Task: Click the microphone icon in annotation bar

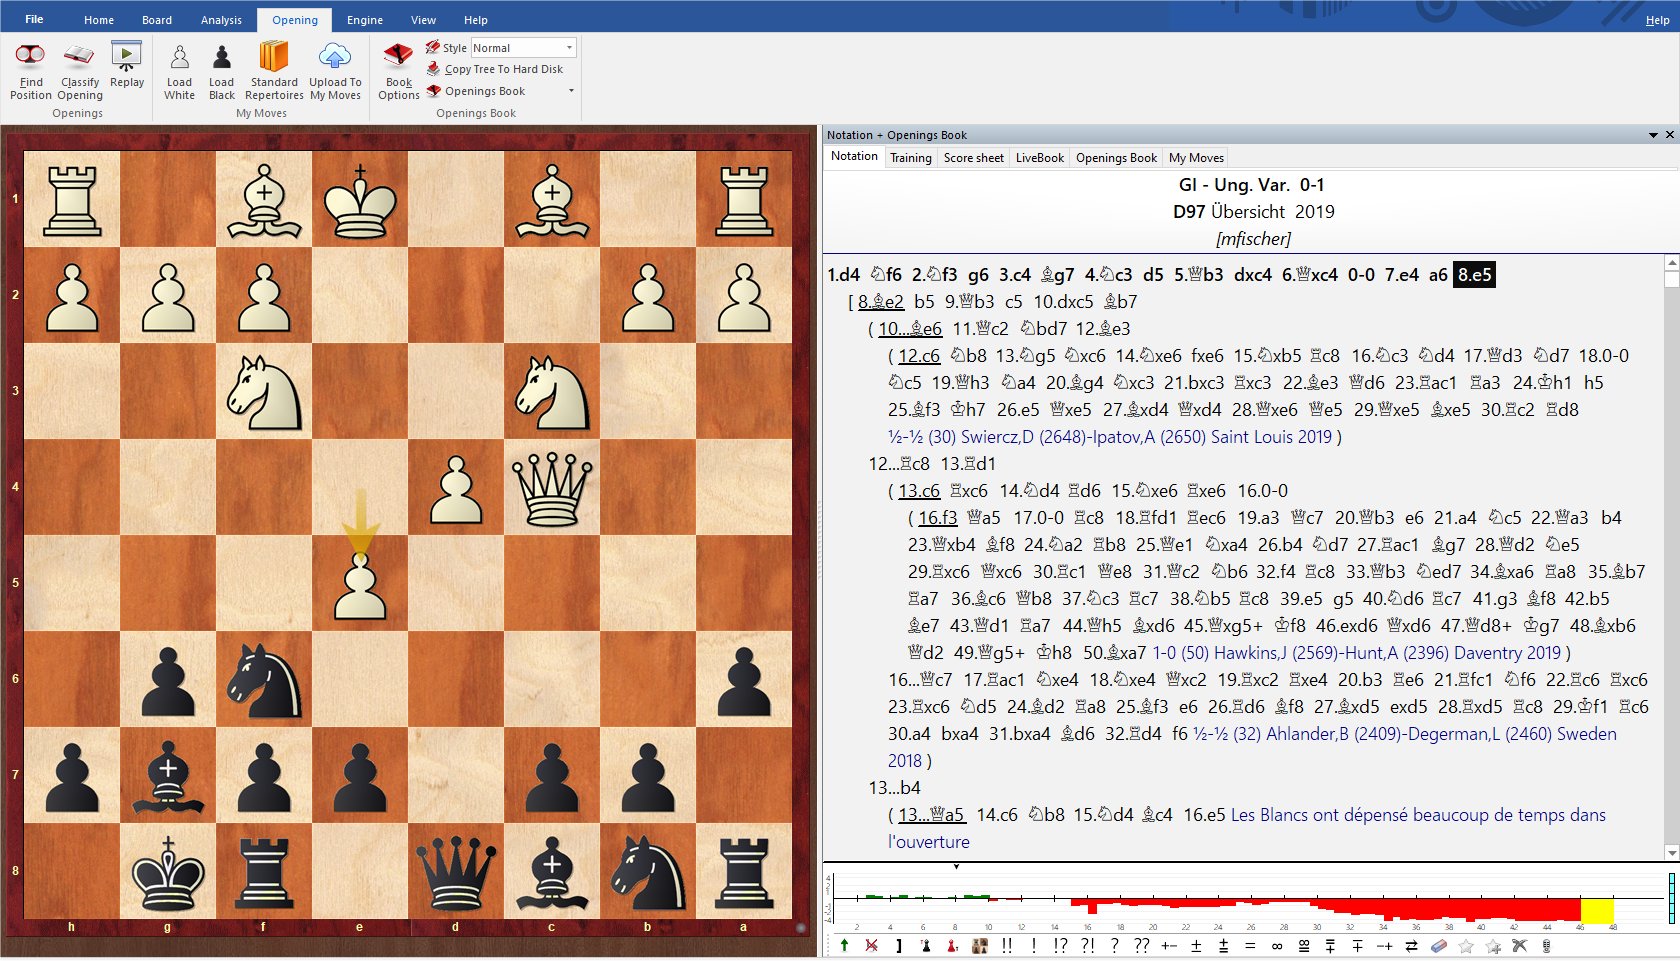Action: [1547, 945]
